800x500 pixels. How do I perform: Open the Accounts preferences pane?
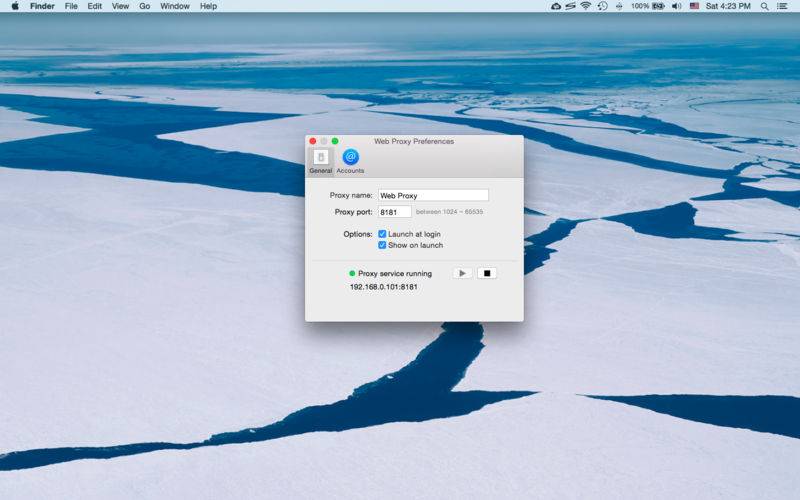click(x=350, y=159)
